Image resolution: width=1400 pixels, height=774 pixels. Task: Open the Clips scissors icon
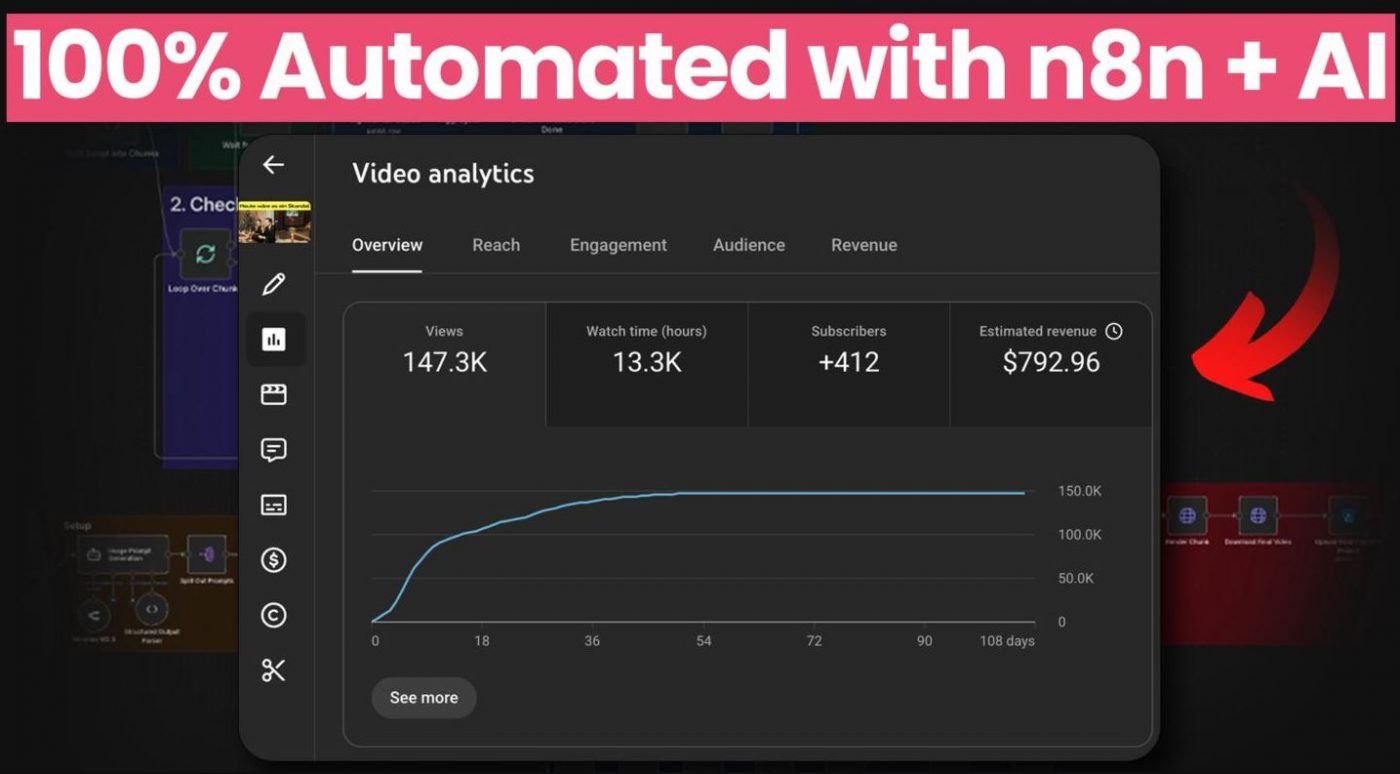(274, 670)
